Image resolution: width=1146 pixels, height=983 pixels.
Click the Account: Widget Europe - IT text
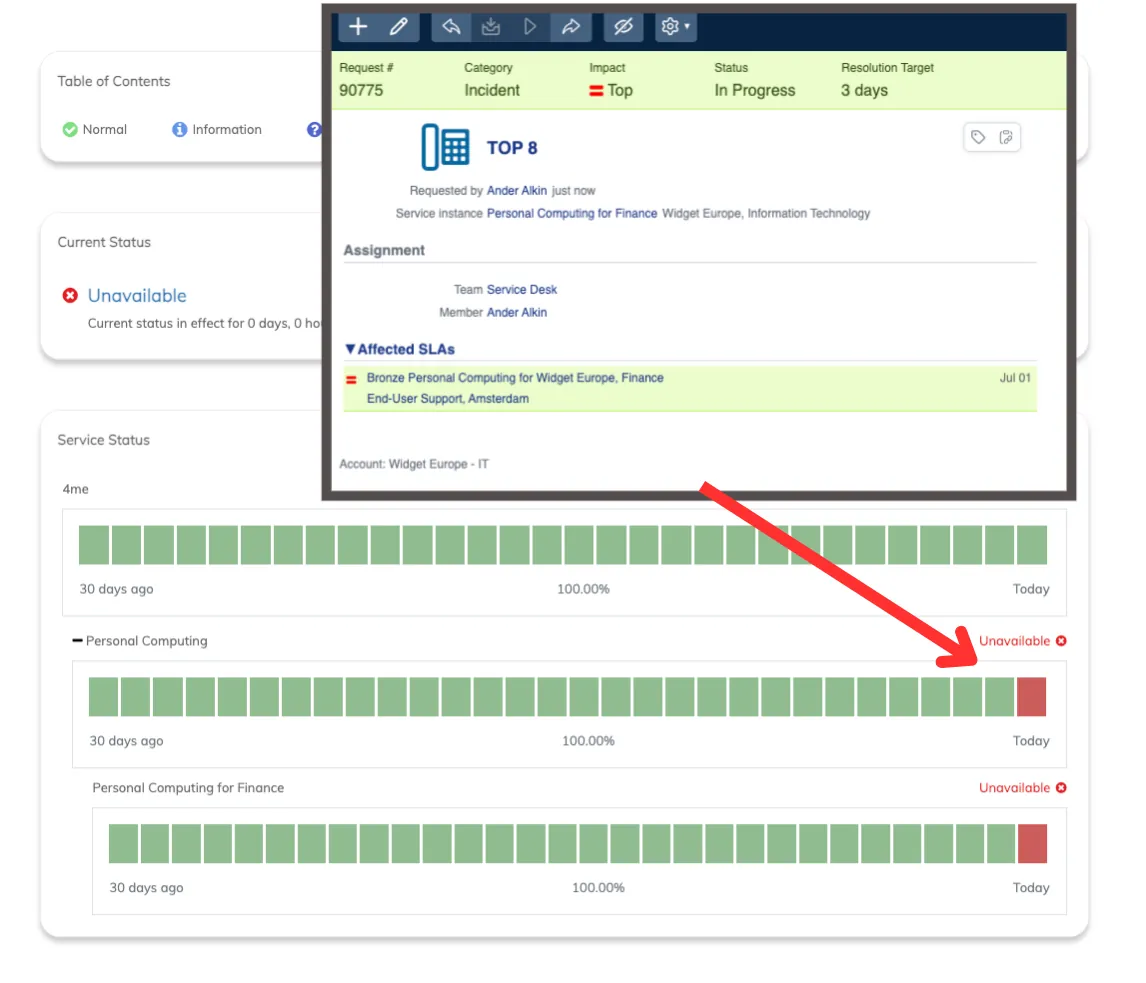click(x=414, y=464)
